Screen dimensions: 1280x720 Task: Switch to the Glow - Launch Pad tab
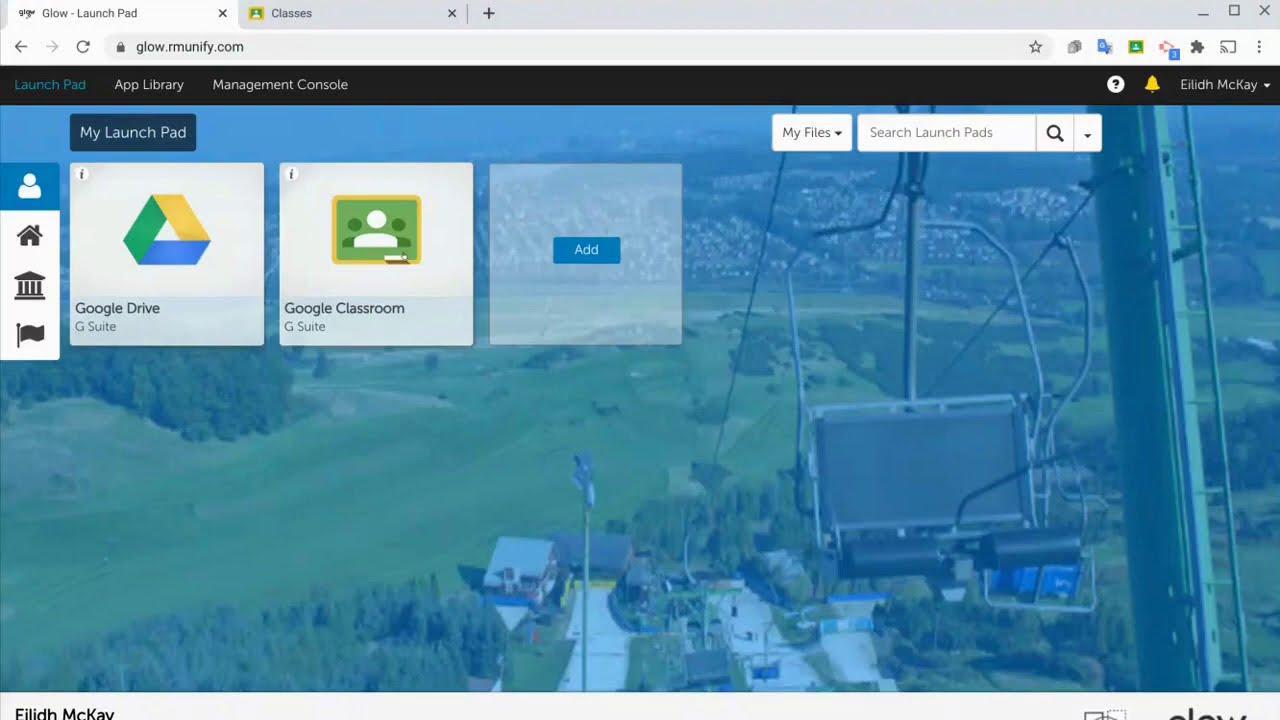(x=120, y=14)
